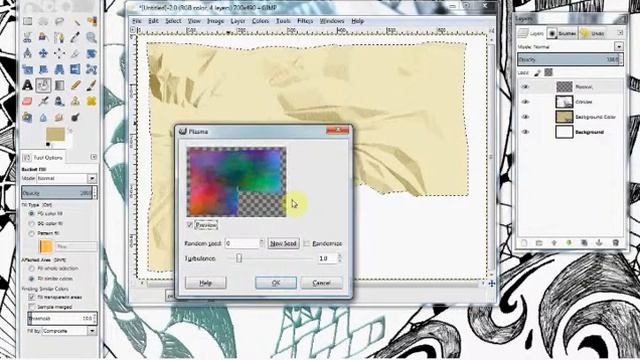
Task: Click OK in Plasma dialog
Action: click(276, 283)
